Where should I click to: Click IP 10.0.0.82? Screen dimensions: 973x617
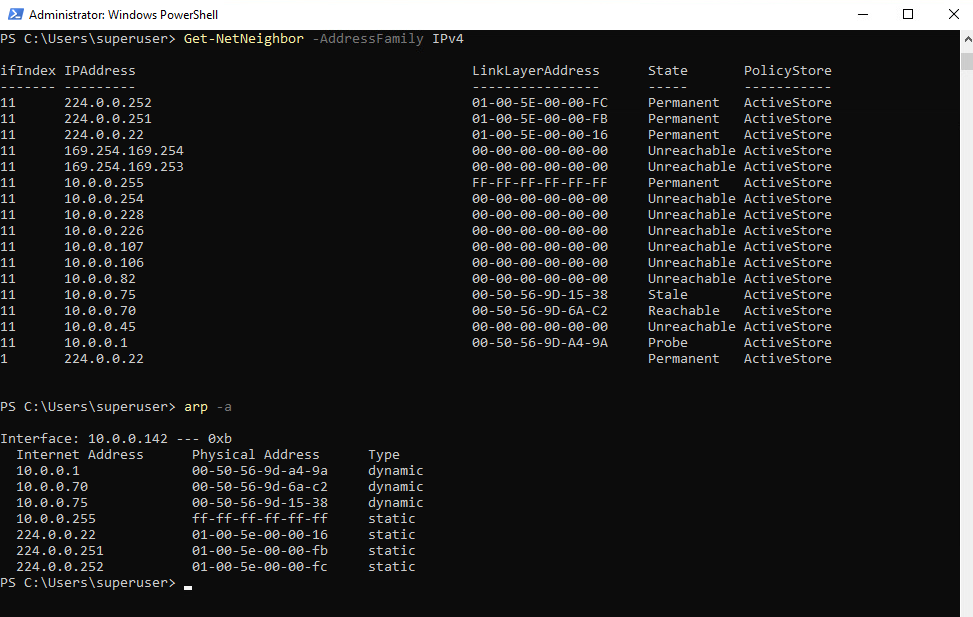tap(100, 279)
